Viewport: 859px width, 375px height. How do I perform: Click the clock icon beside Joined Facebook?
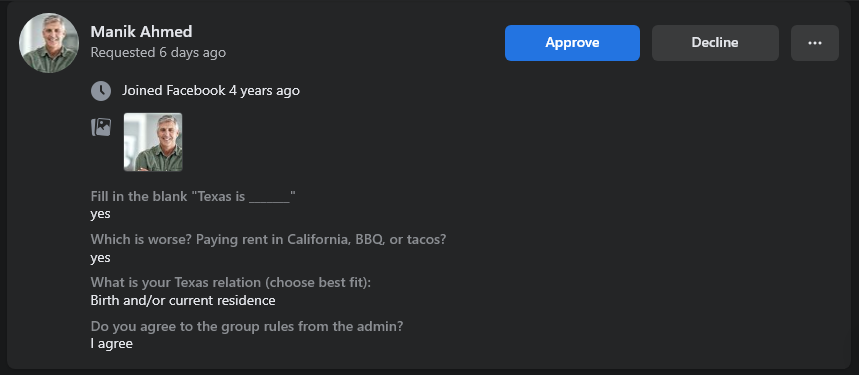[x=101, y=90]
